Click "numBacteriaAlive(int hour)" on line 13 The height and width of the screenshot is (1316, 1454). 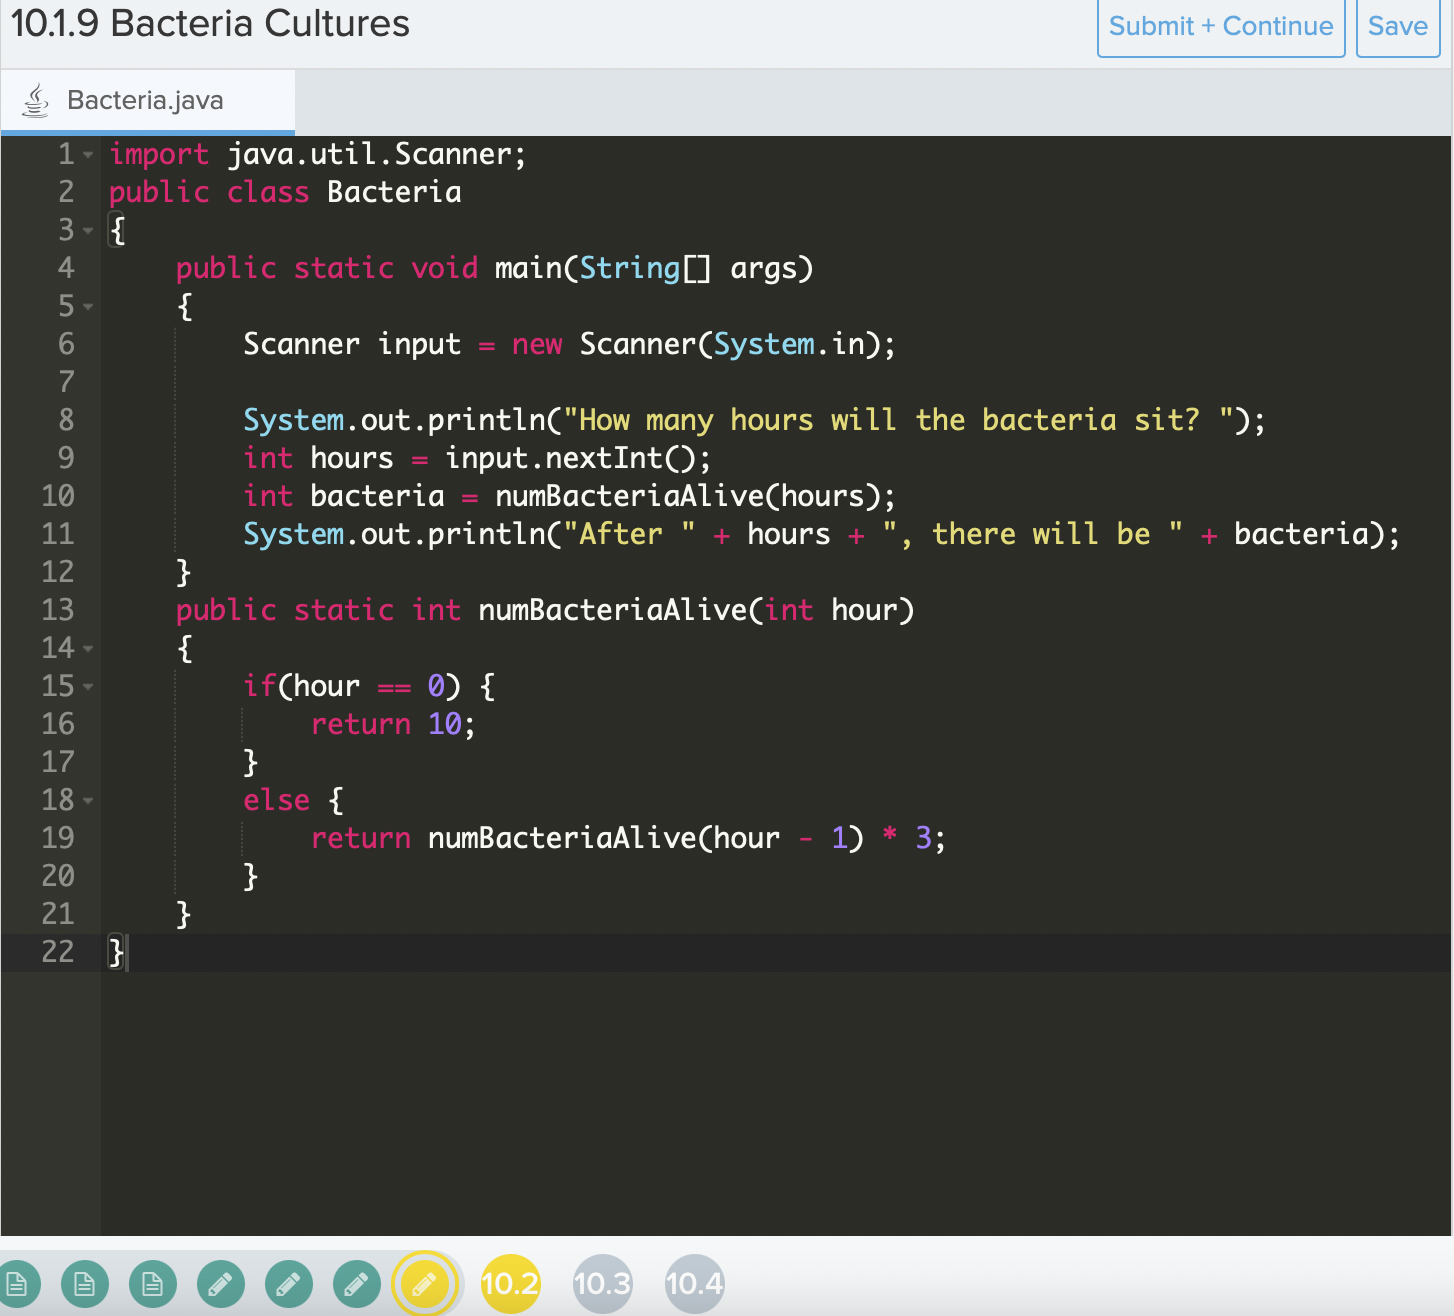[x=696, y=610]
